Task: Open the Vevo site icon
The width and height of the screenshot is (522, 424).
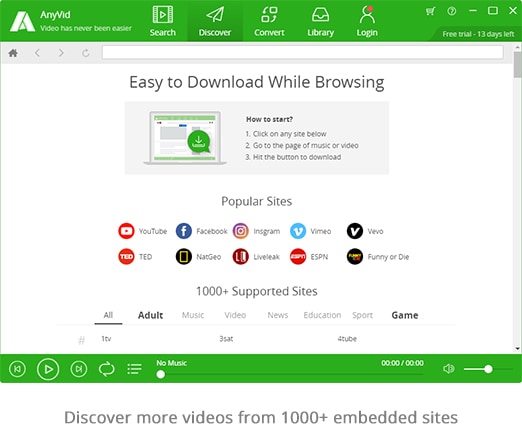Action: (355, 231)
